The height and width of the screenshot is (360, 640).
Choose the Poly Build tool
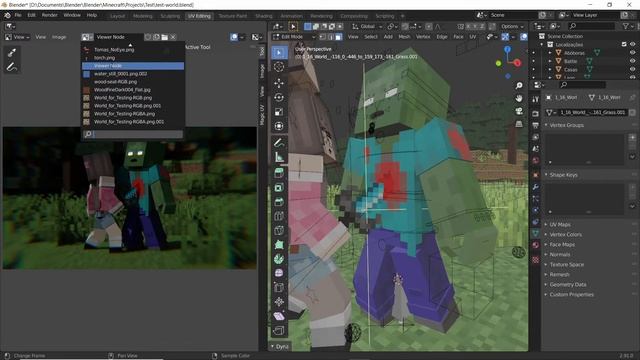[x=279, y=245]
